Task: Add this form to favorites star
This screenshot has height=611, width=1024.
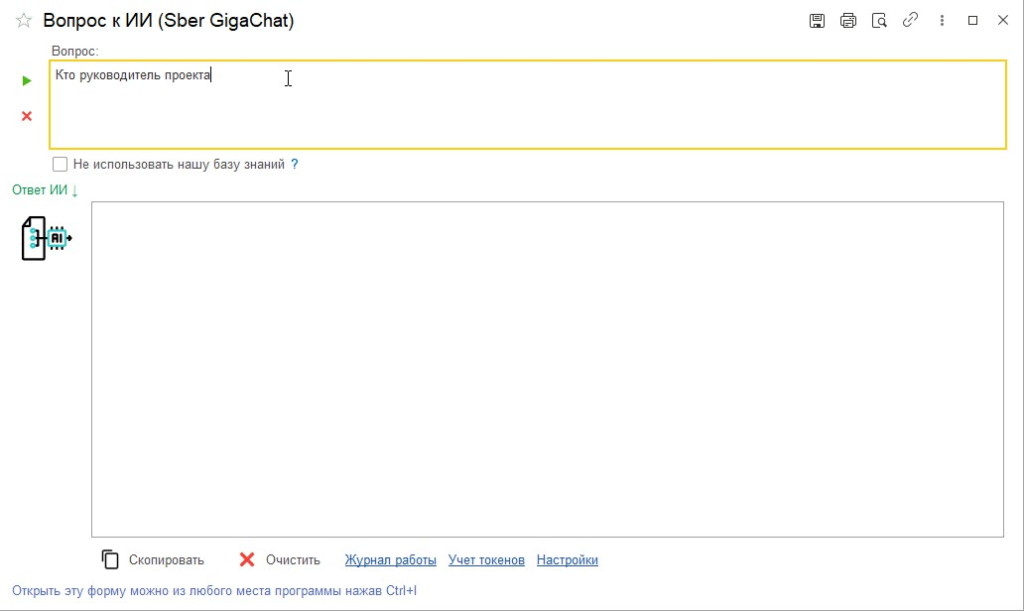Action: click(x=24, y=21)
